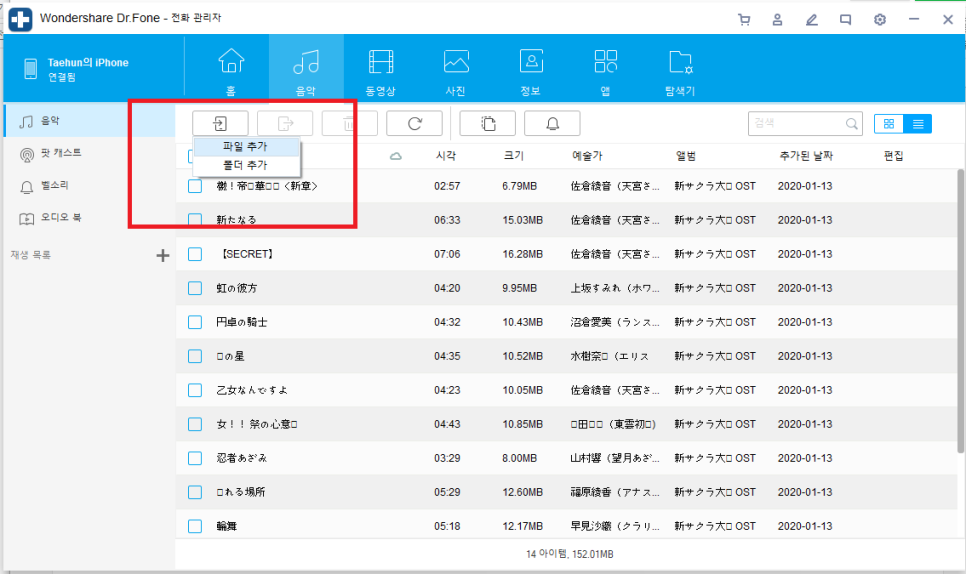966x574 pixels.
Task: Tick the checkbox for 虹の彼方
Action: coord(195,288)
